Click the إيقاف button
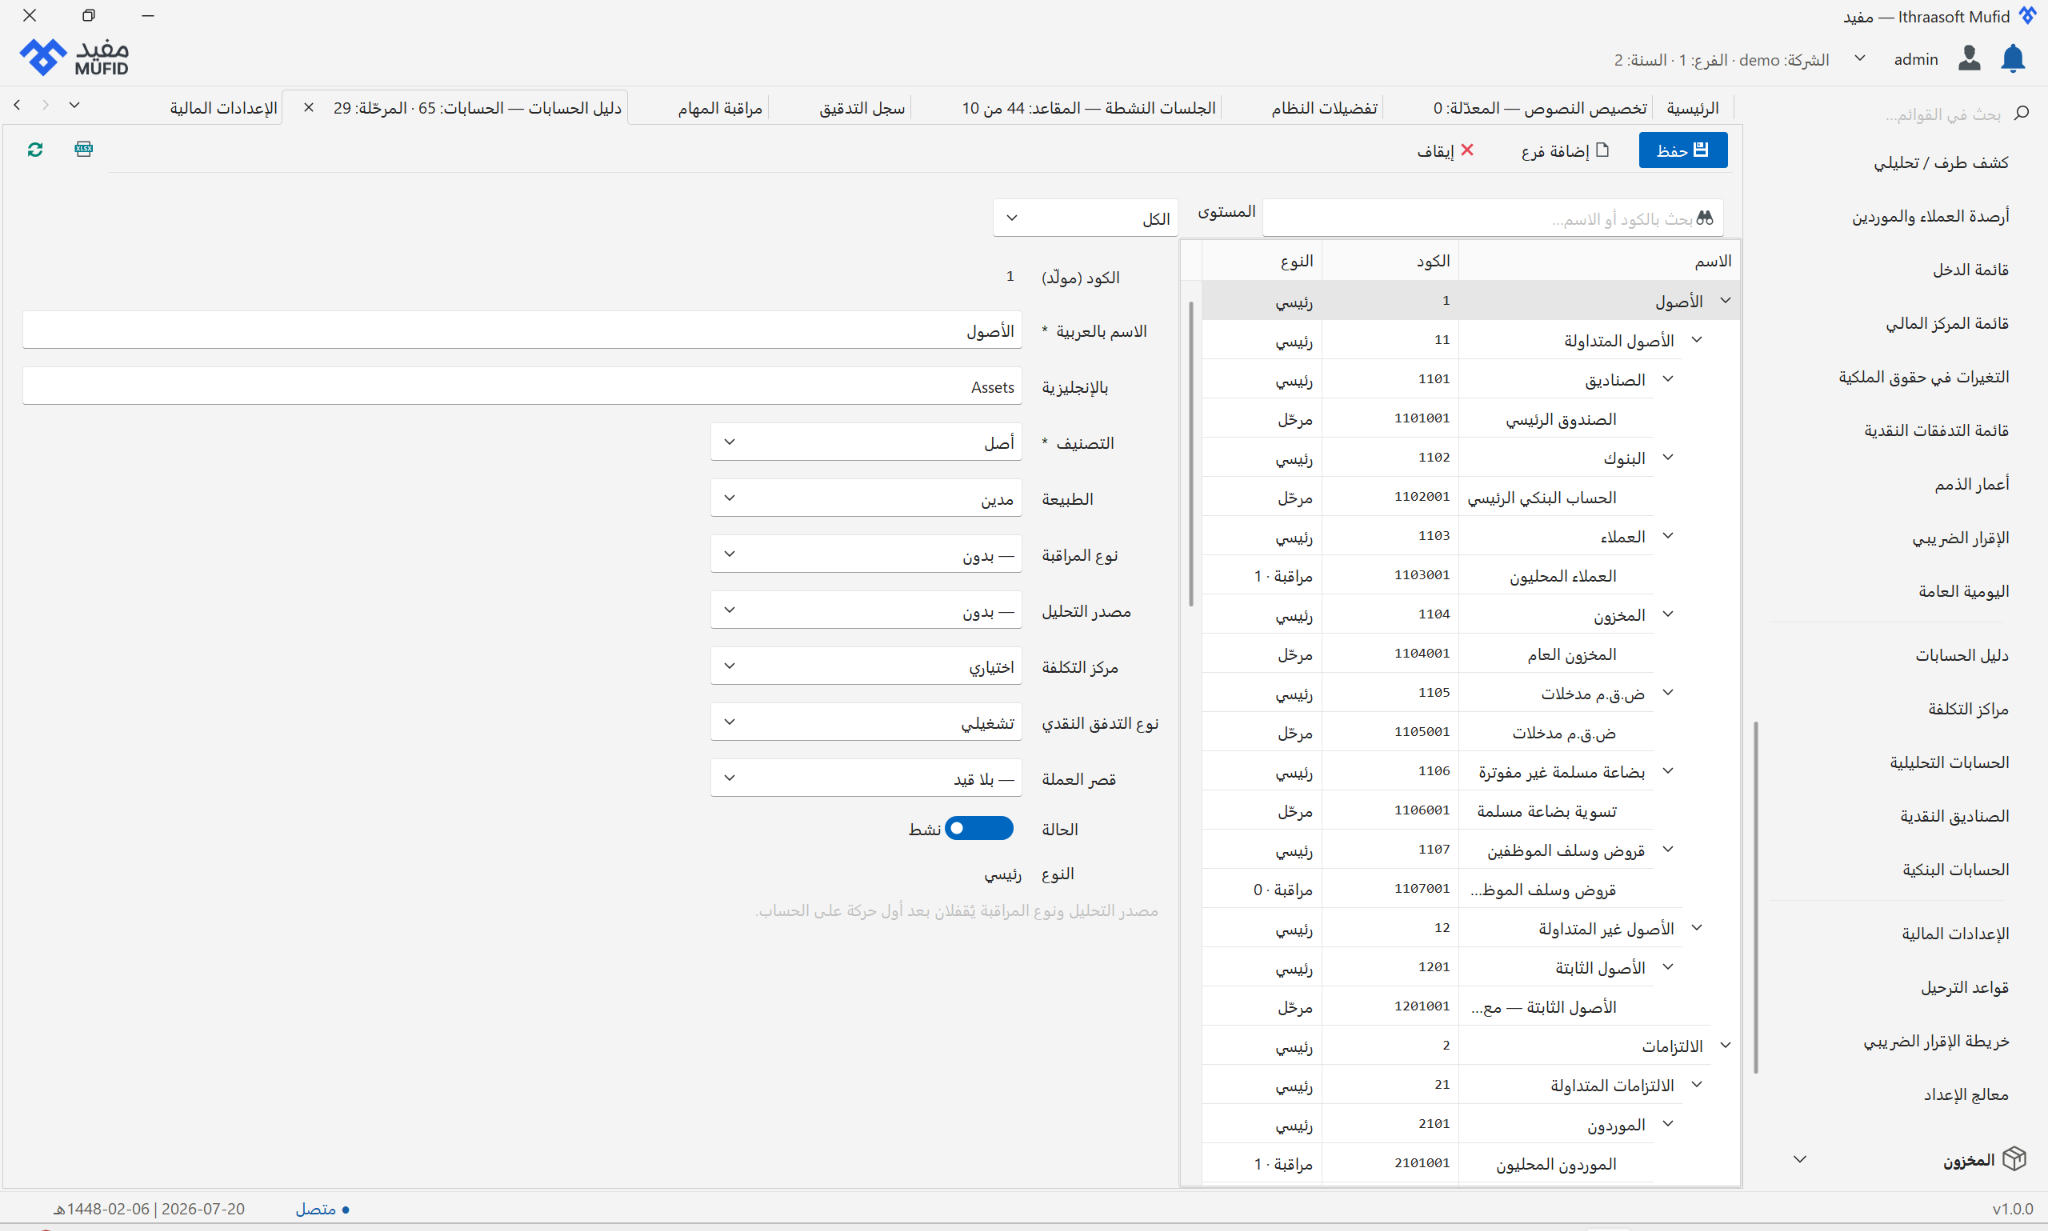2048x1231 pixels. tap(1446, 150)
